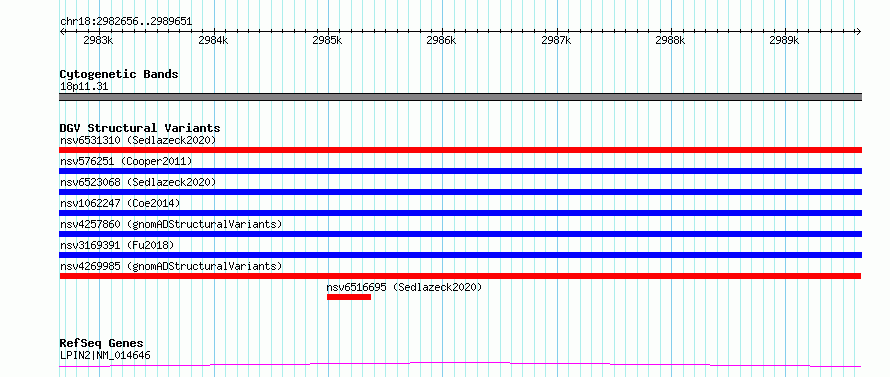Click the 2983k ruler tick label
The width and height of the screenshot is (890, 377).
pos(98,40)
